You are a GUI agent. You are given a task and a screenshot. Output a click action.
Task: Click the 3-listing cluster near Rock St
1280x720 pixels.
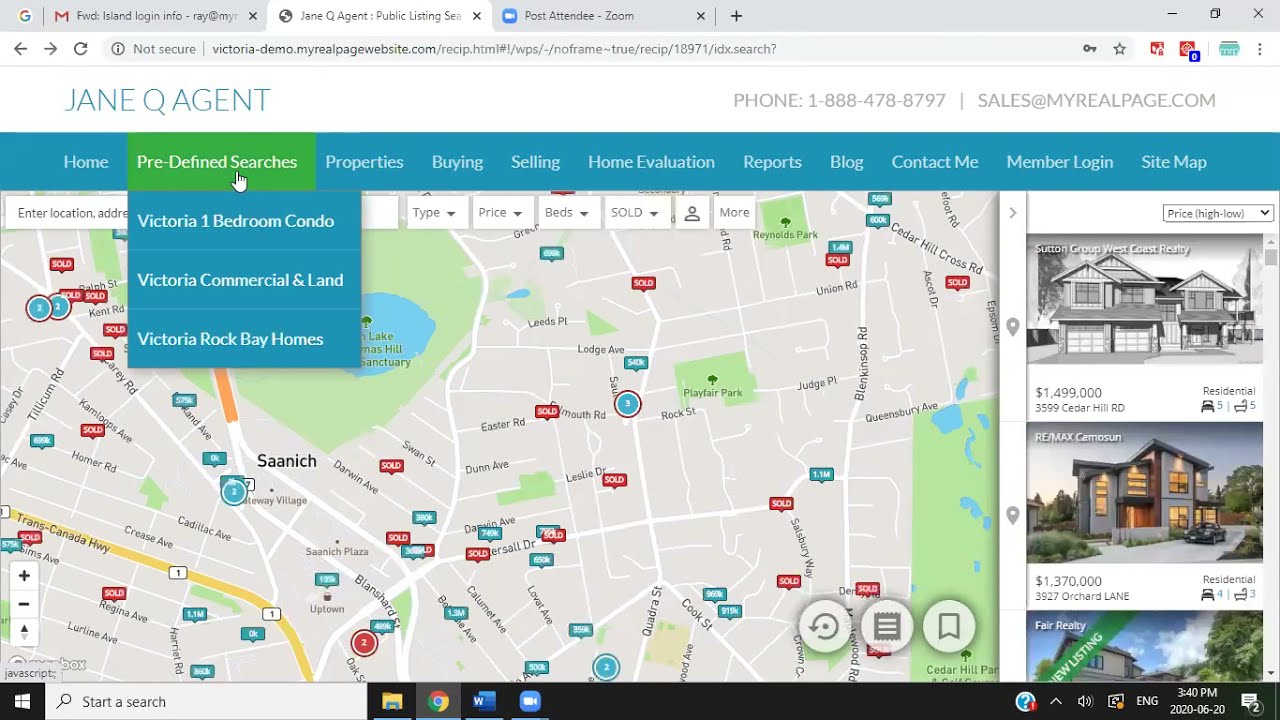pyautogui.click(x=627, y=404)
